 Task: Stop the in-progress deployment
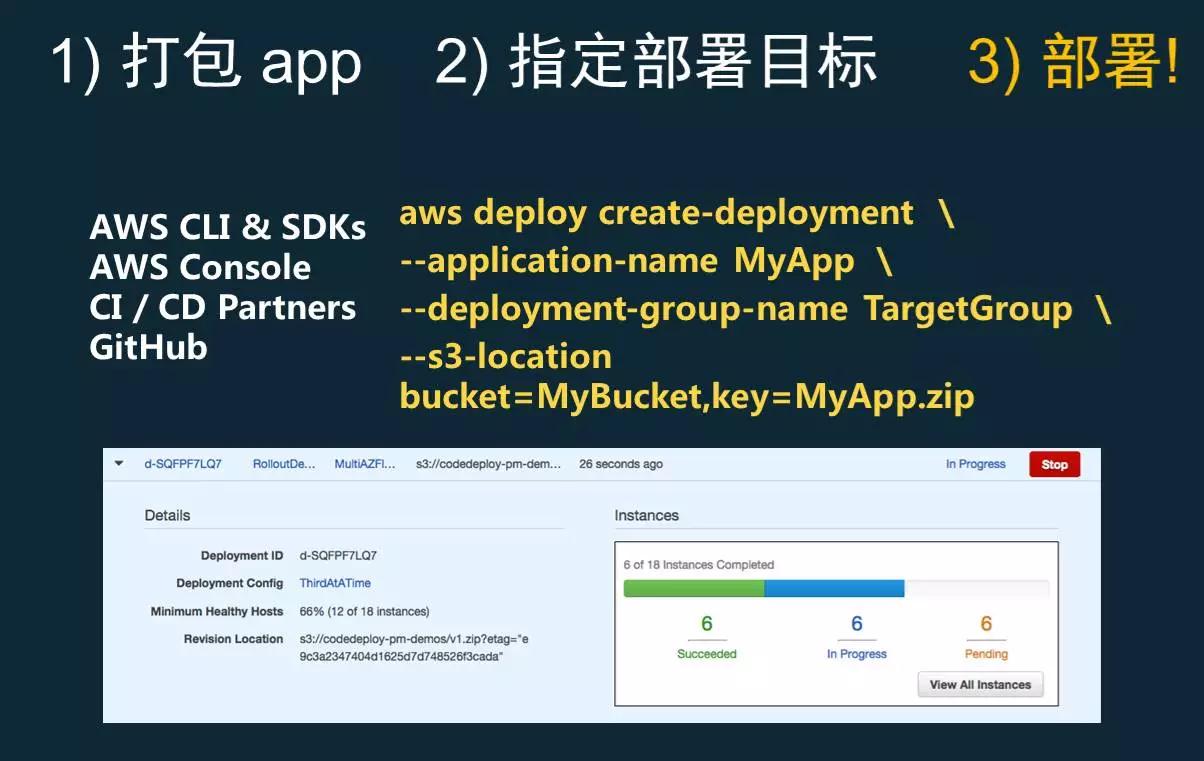click(x=1054, y=464)
